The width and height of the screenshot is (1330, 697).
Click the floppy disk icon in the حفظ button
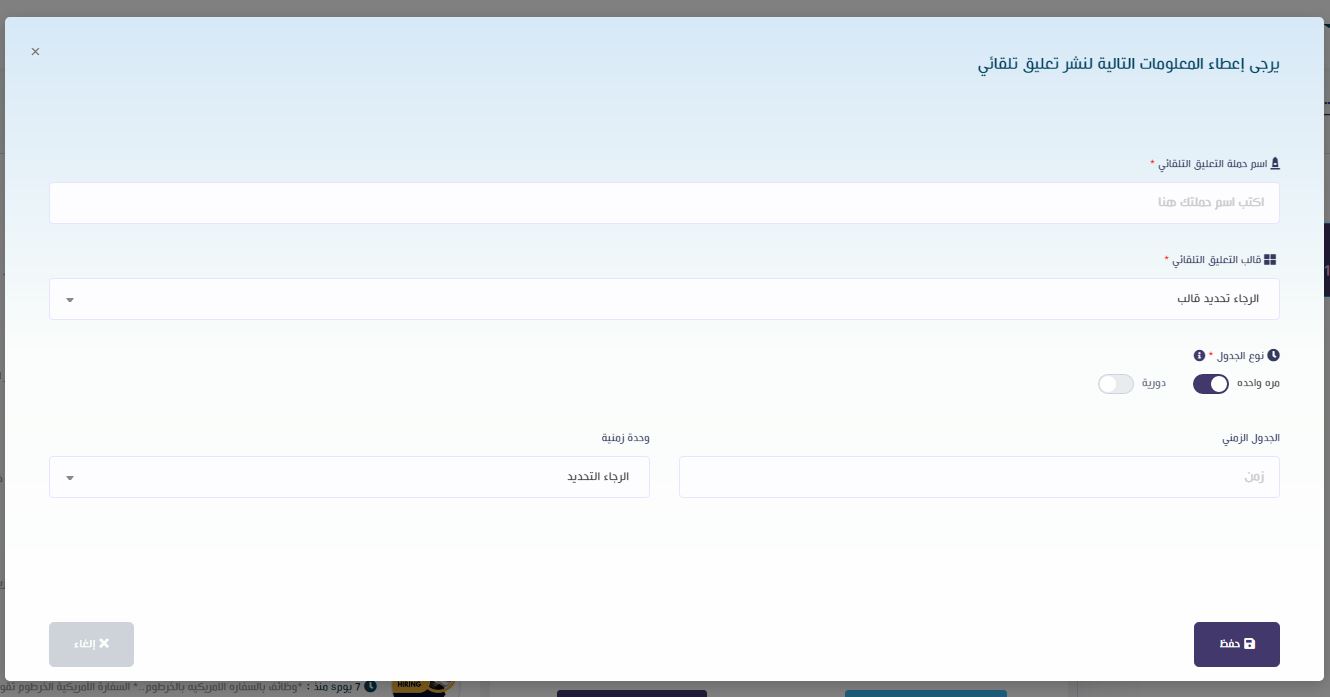1250,644
